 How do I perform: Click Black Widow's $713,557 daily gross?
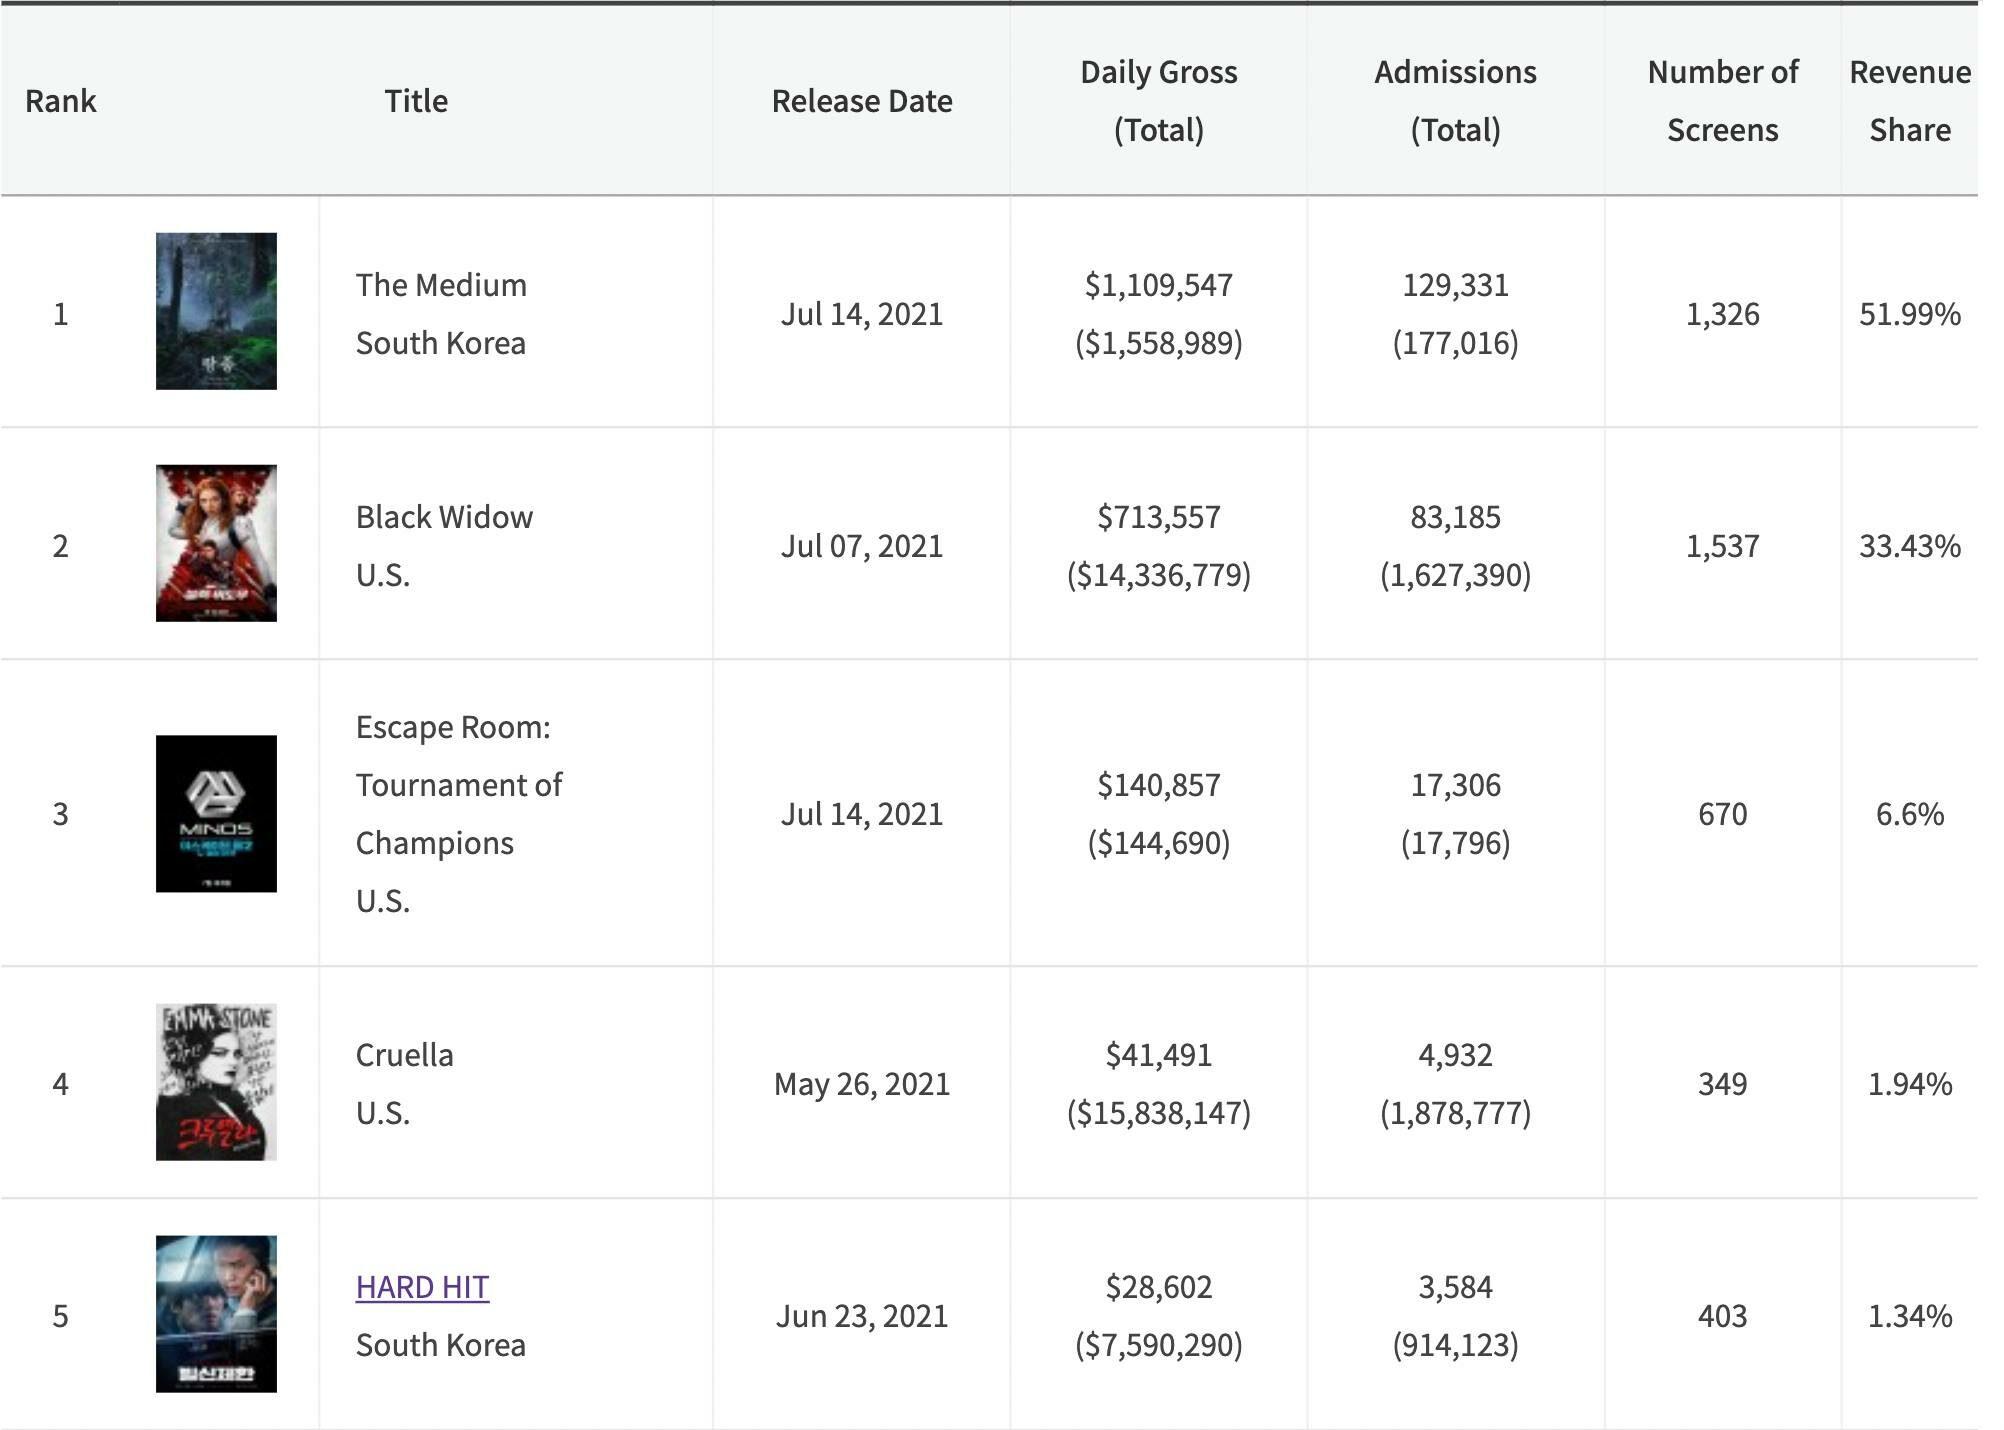1158,517
